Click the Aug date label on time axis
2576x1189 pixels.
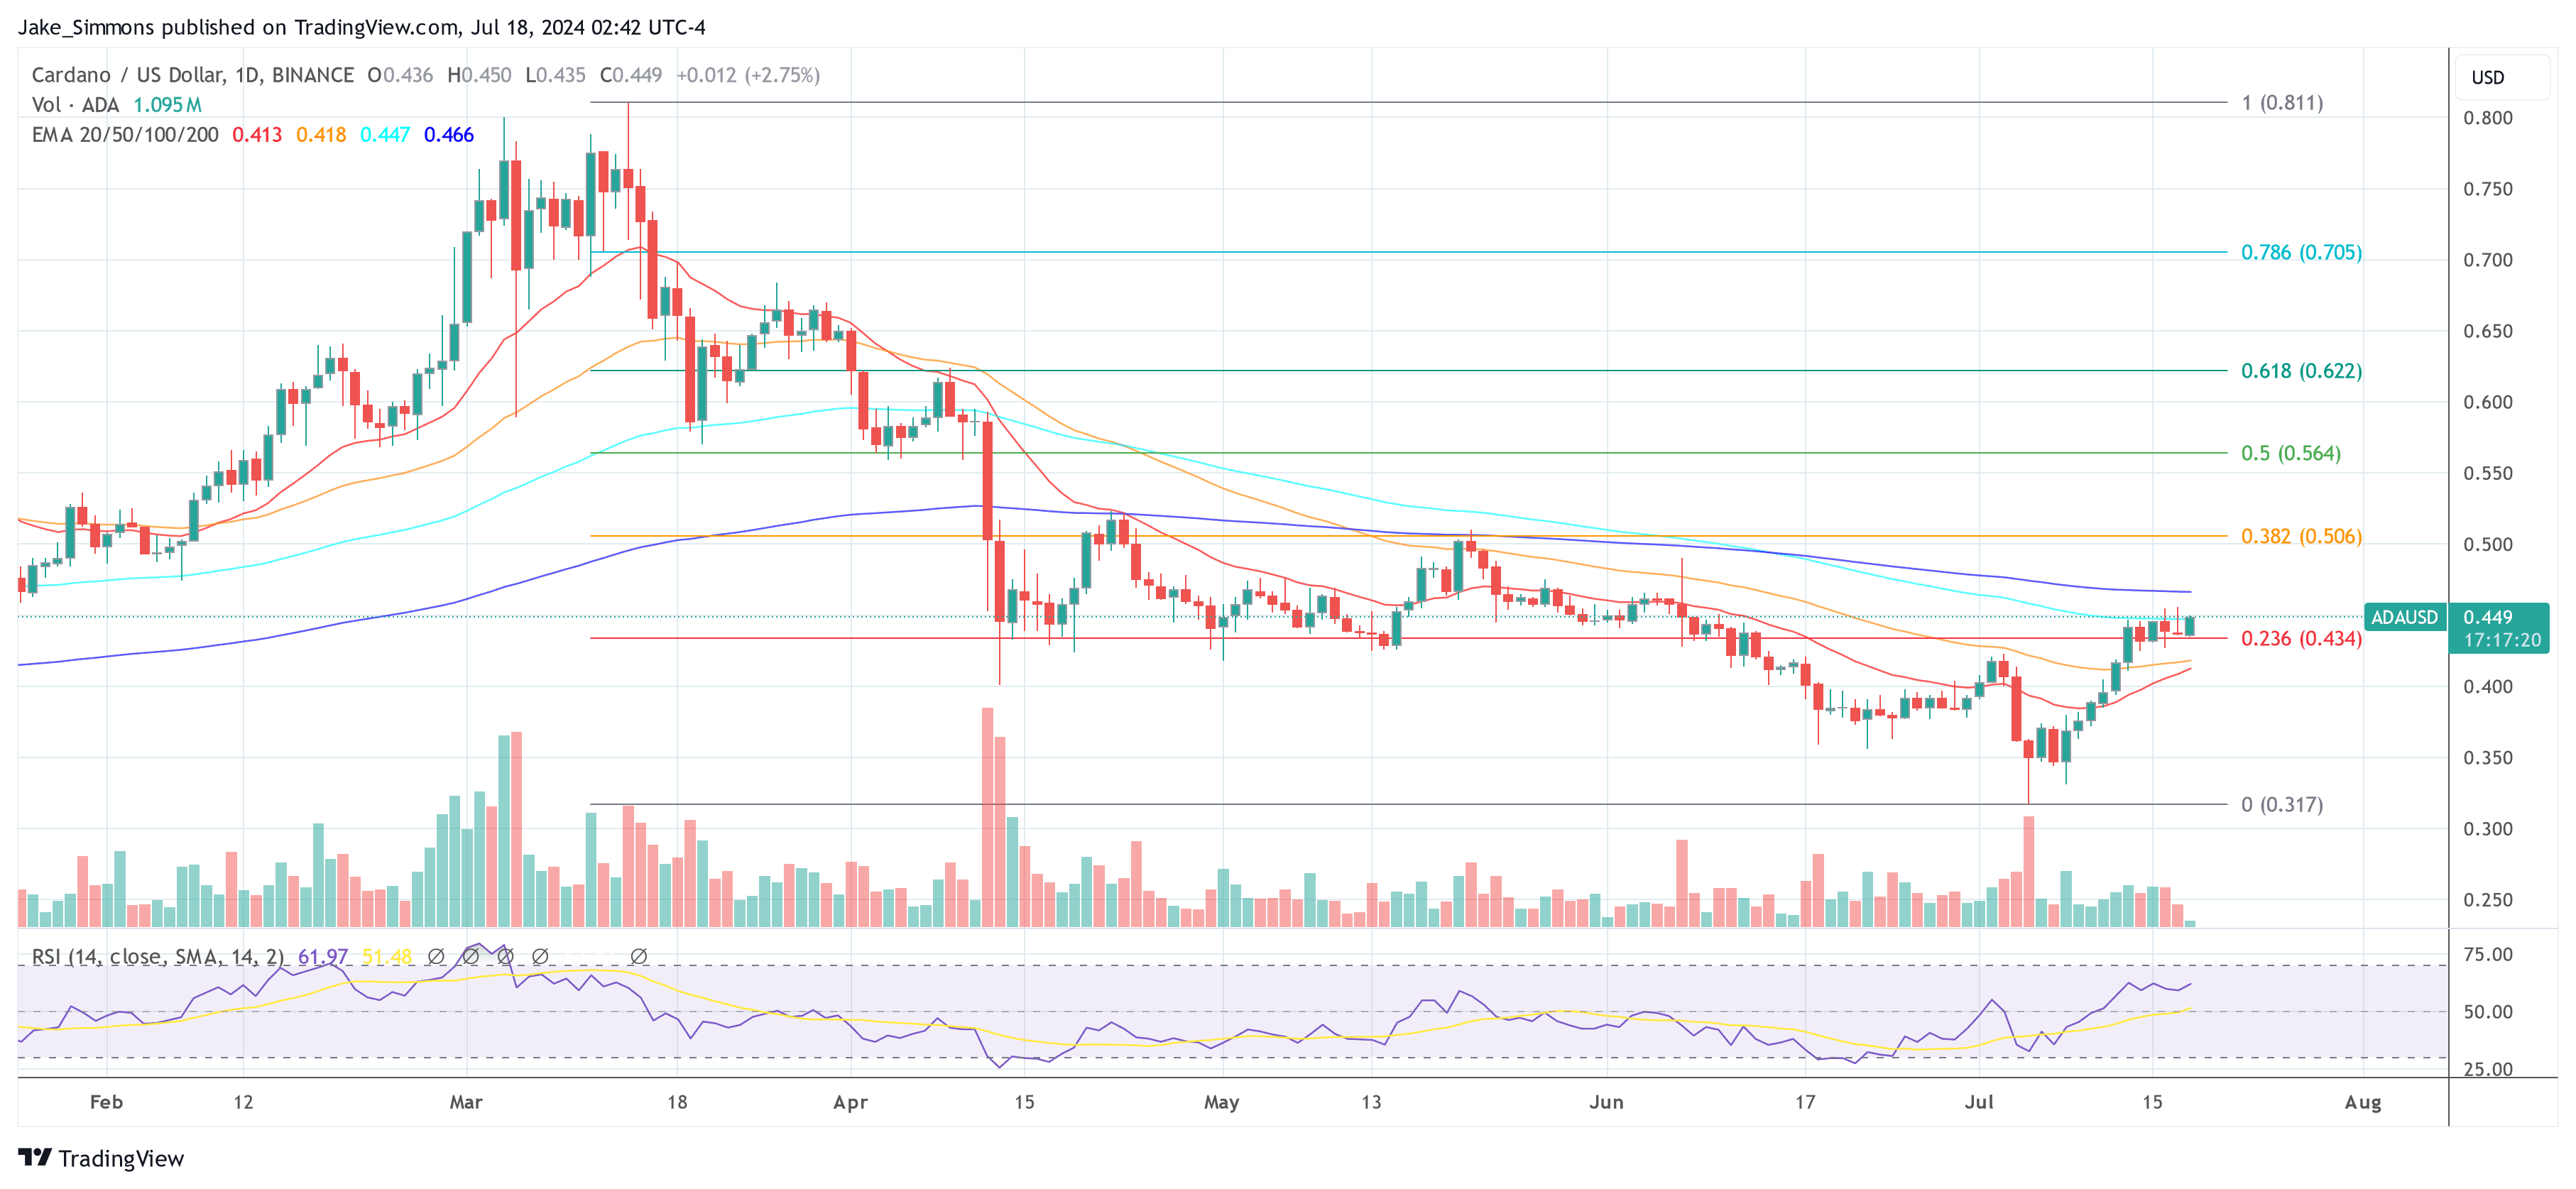click(x=2363, y=1102)
